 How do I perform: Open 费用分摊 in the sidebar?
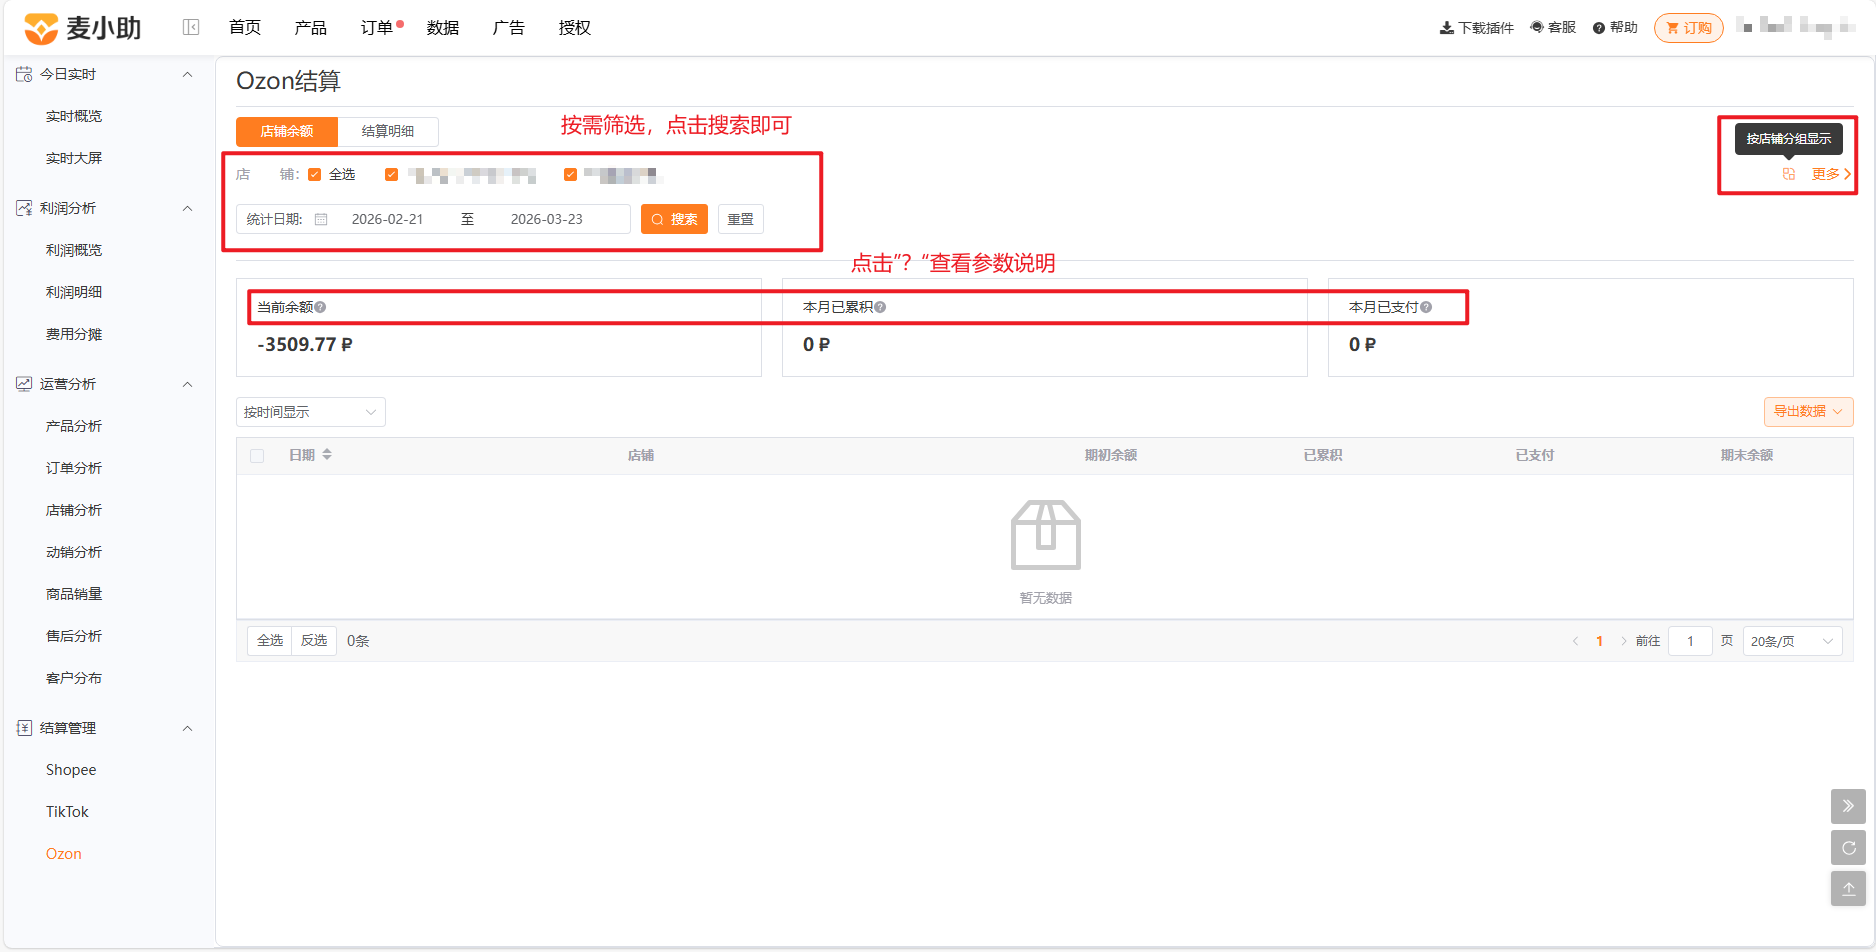click(x=74, y=334)
